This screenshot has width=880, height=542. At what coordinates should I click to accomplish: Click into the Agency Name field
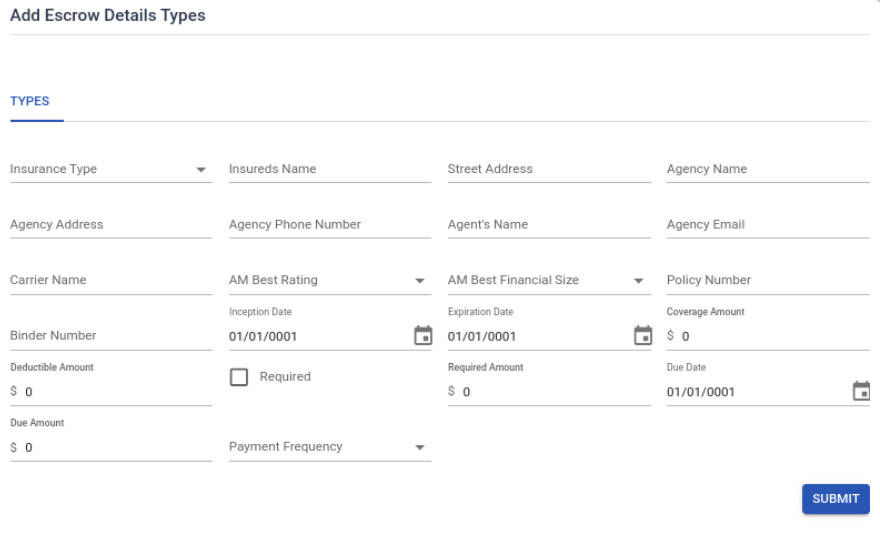point(768,169)
